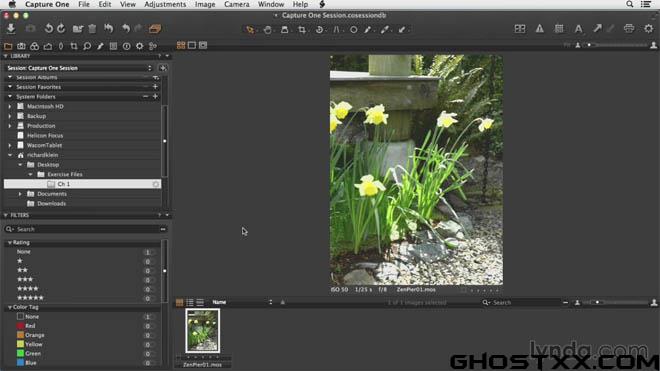Switch viewer to single image view
The width and height of the screenshot is (660, 371).
(192, 45)
